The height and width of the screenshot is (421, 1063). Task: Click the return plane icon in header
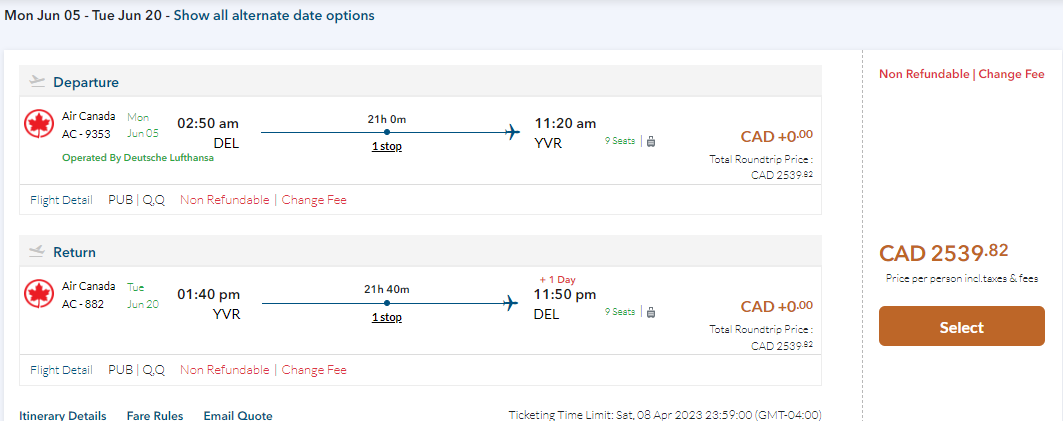coord(38,251)
